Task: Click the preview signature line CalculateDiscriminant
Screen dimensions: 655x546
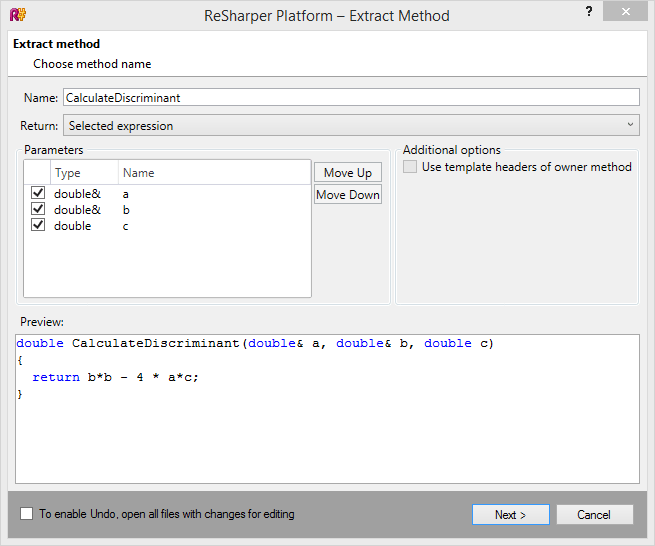Action: click(255, 343)
